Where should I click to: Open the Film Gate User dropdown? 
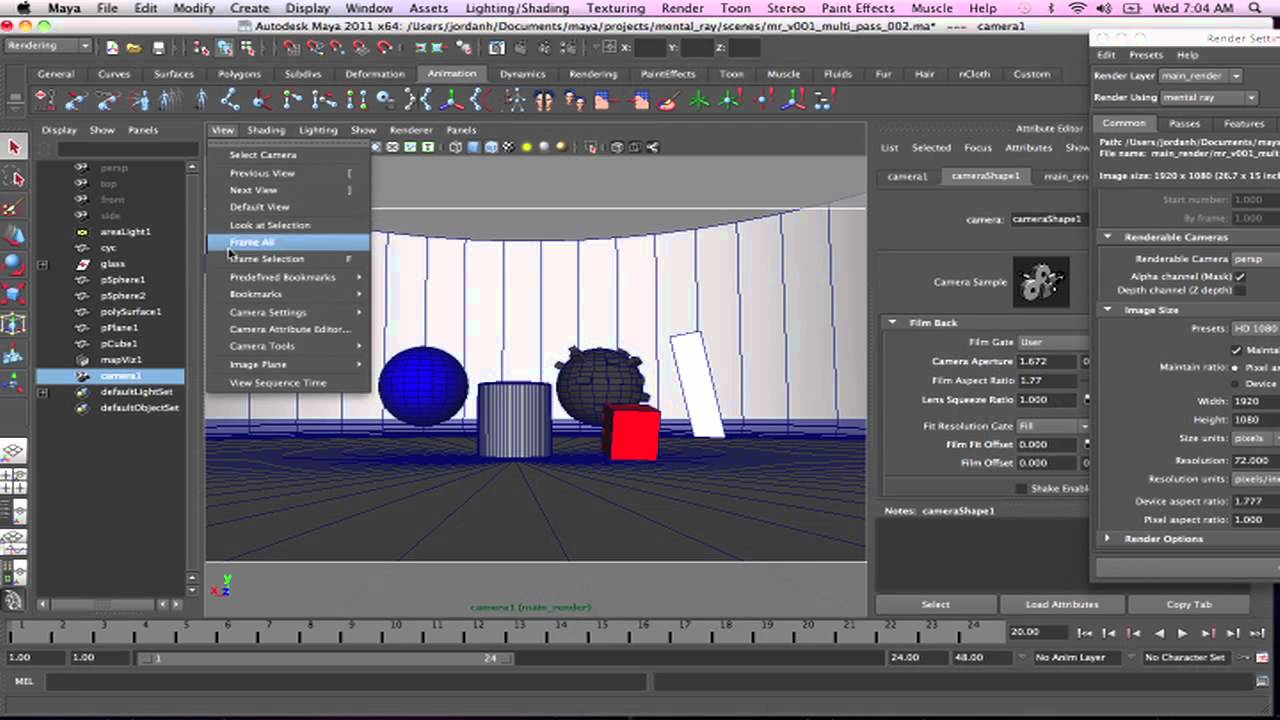pos(1053,342)
